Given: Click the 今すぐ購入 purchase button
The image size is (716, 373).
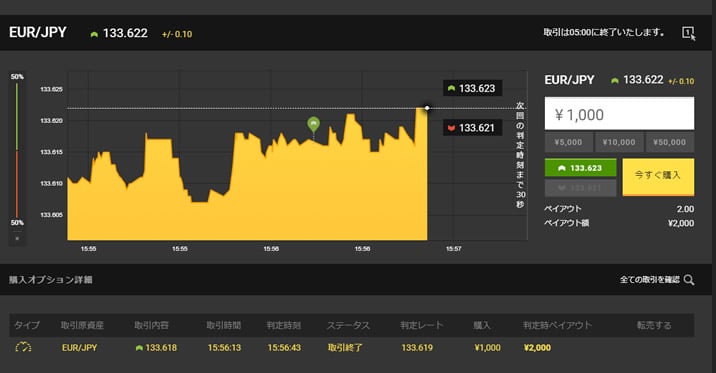Looking at the screenshot, I should coord(658,177).
